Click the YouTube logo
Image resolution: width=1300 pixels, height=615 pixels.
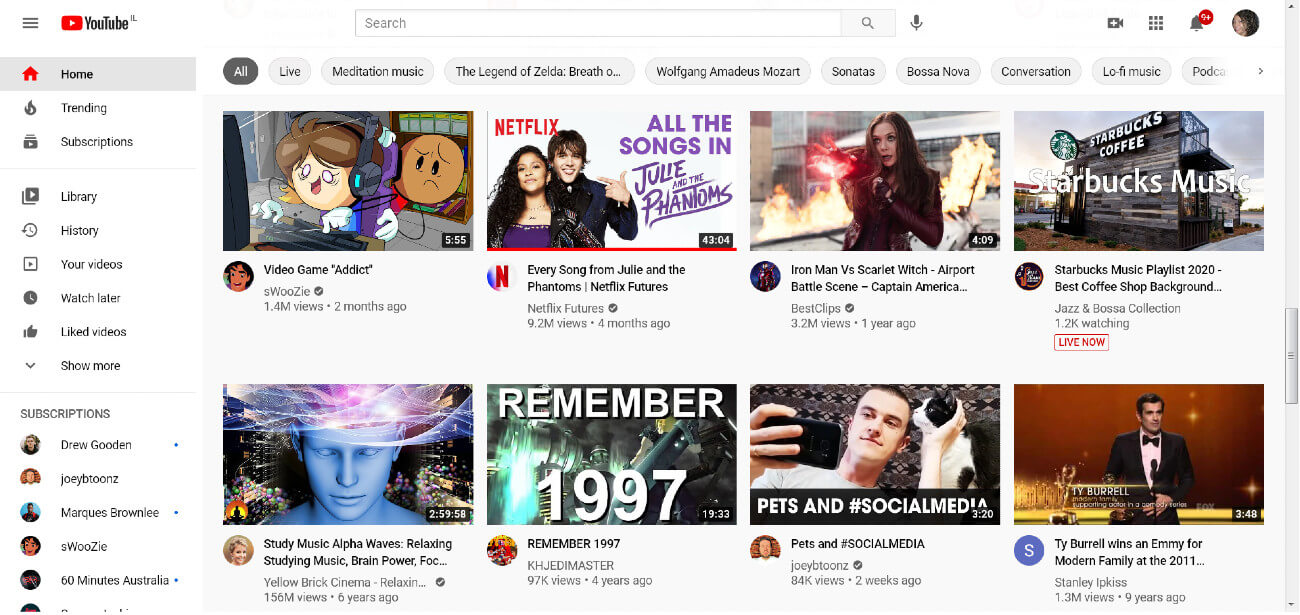click(96, 23)
